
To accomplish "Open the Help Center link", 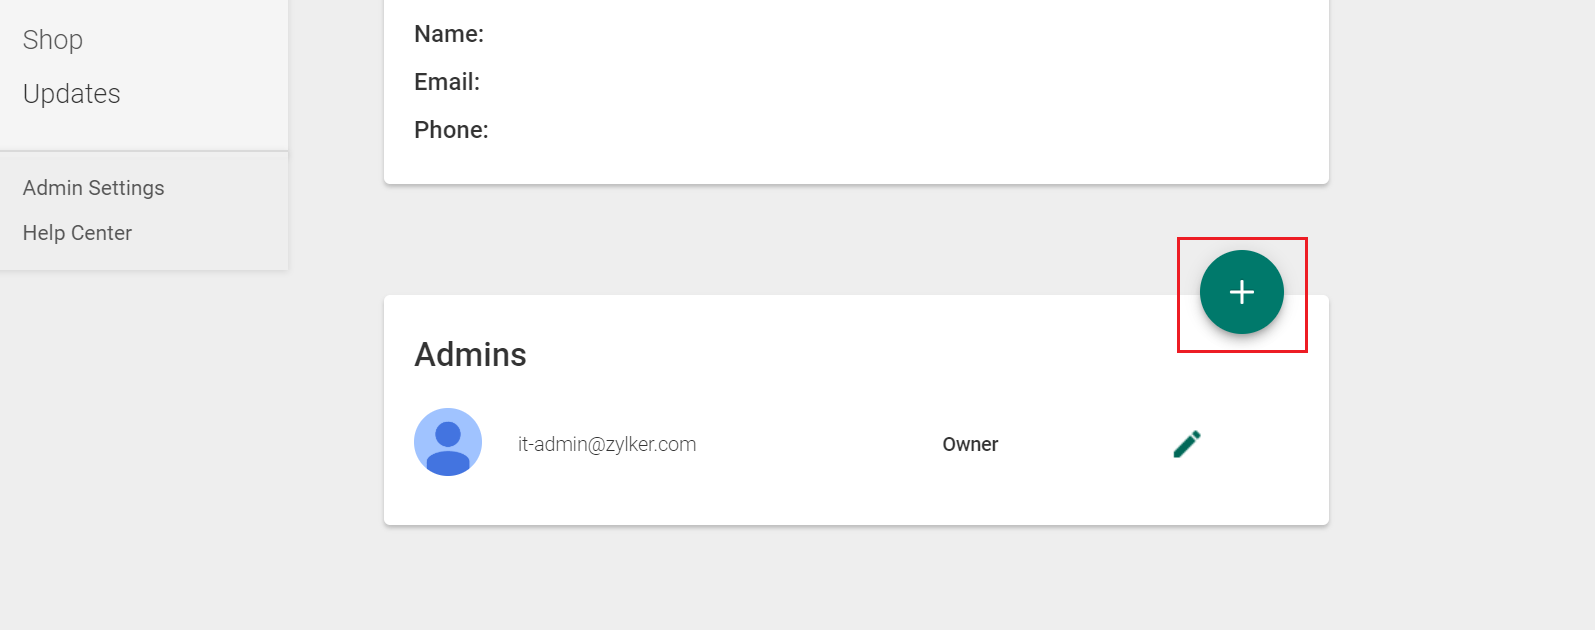I will pyautogui.click(x=78, y=233).
